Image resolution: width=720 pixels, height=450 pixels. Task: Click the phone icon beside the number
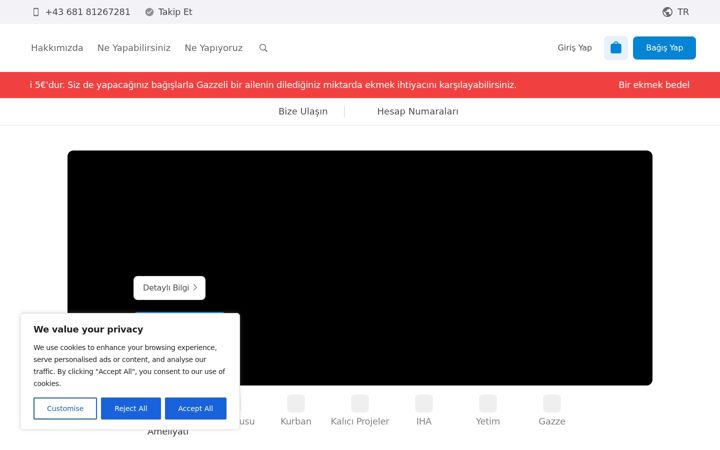[36, 12]
